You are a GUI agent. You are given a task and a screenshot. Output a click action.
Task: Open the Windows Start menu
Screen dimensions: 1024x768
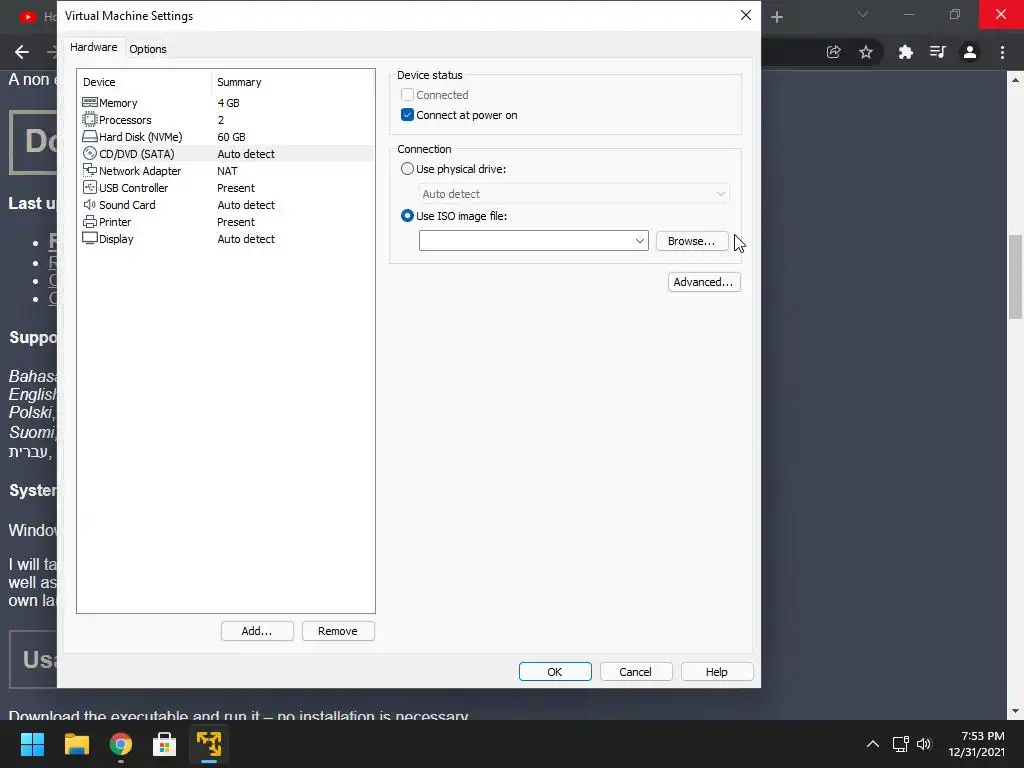click(x=32, y=744)
